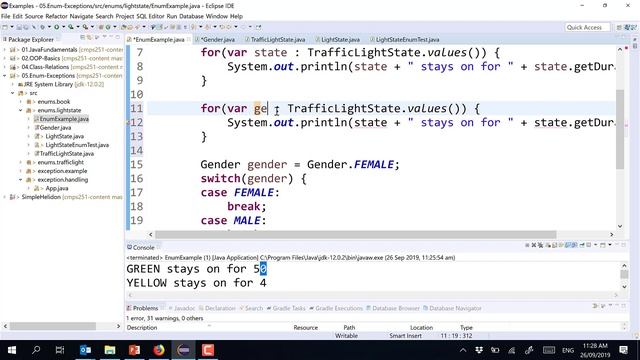Sort Problems by the Location column header
The width and height of the screenshot is (640, 360).
point(421,328)
